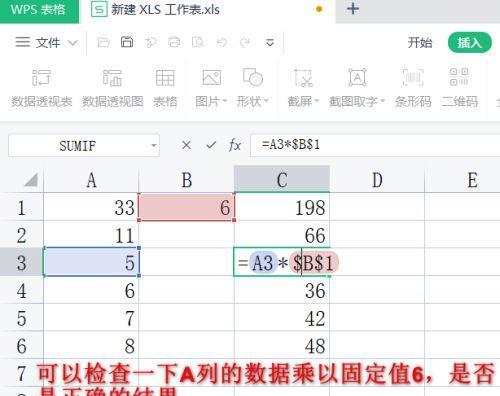The image size is (500, 396).
Task: Click the 形状 shapes icon
Action: [253, 77]
